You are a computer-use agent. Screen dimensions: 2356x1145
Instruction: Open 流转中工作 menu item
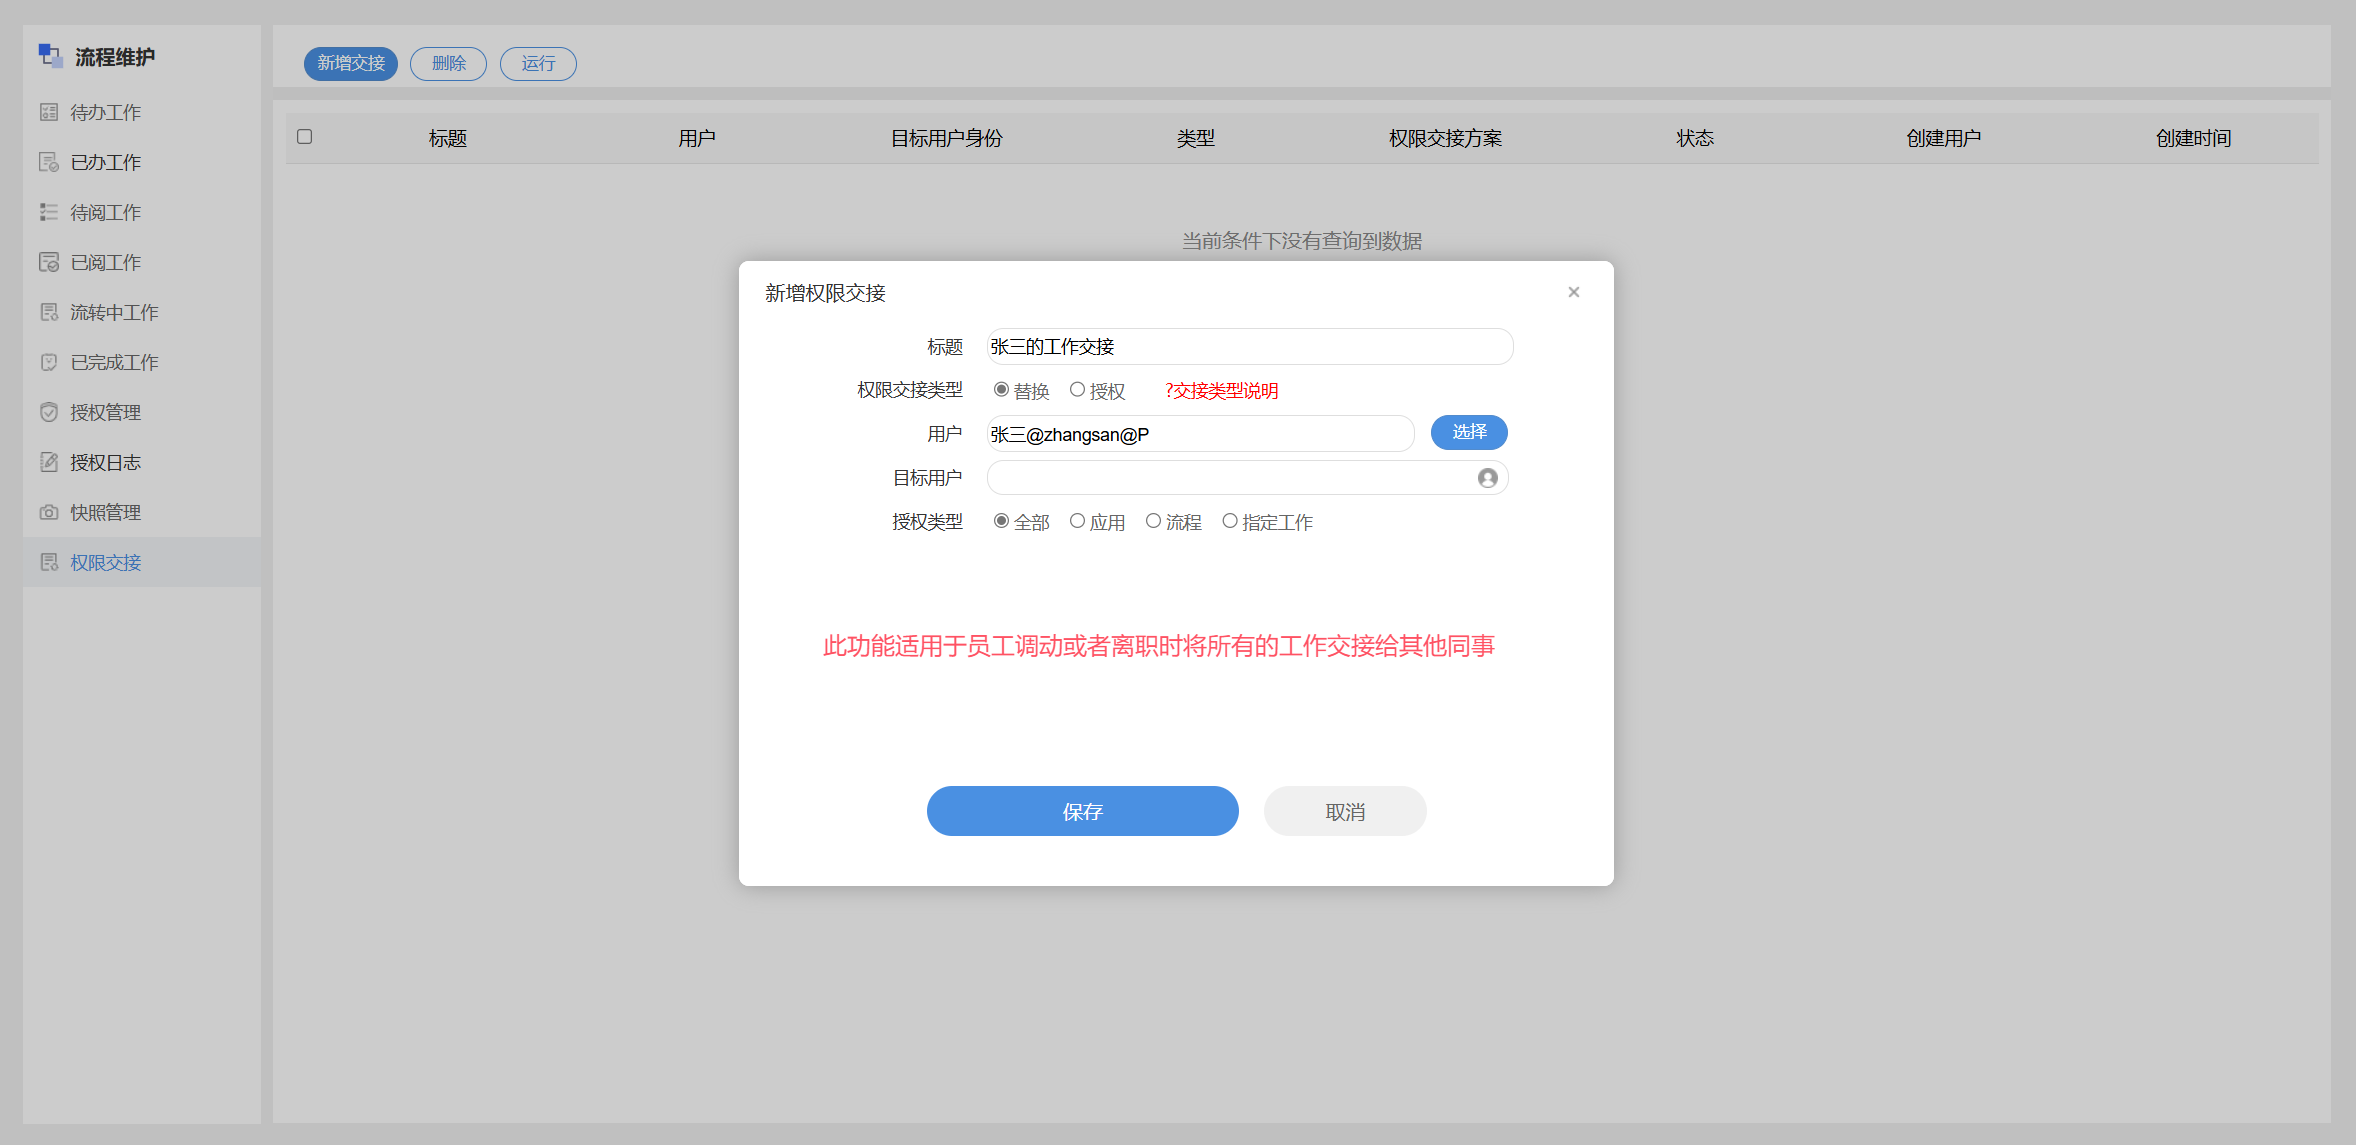pos(113,312)
